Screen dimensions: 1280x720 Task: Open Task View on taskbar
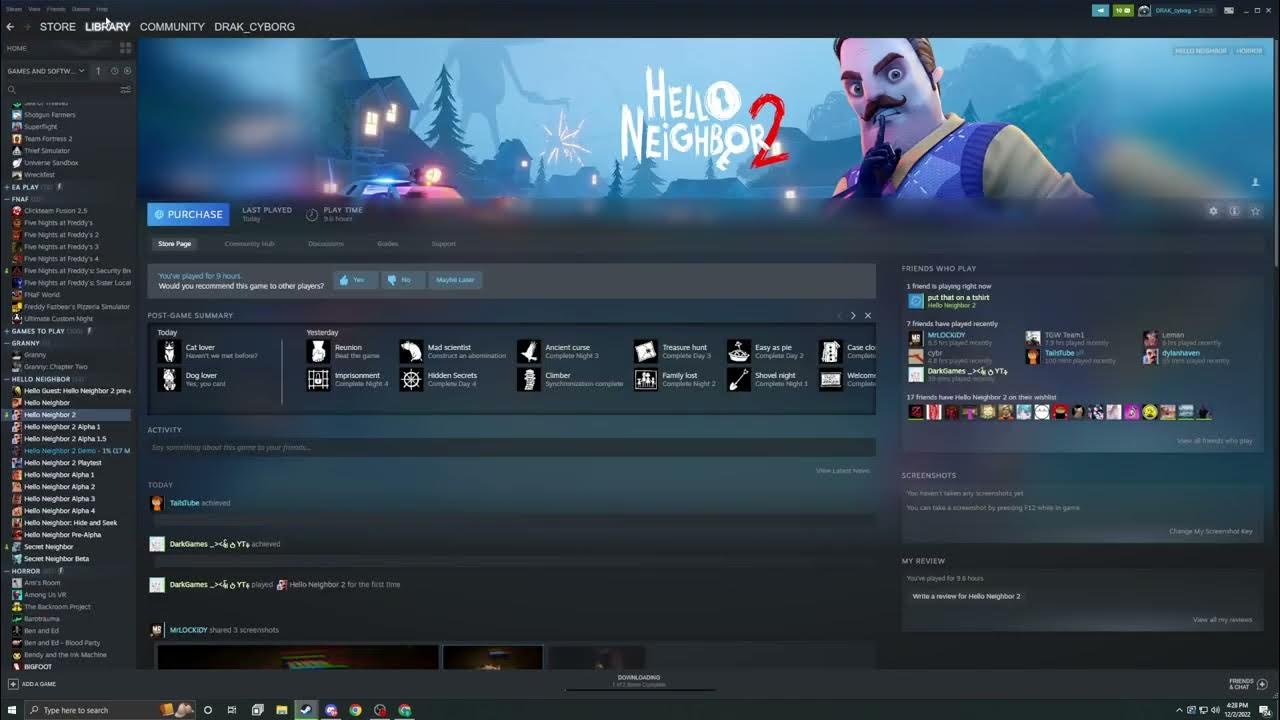(232, 710)
